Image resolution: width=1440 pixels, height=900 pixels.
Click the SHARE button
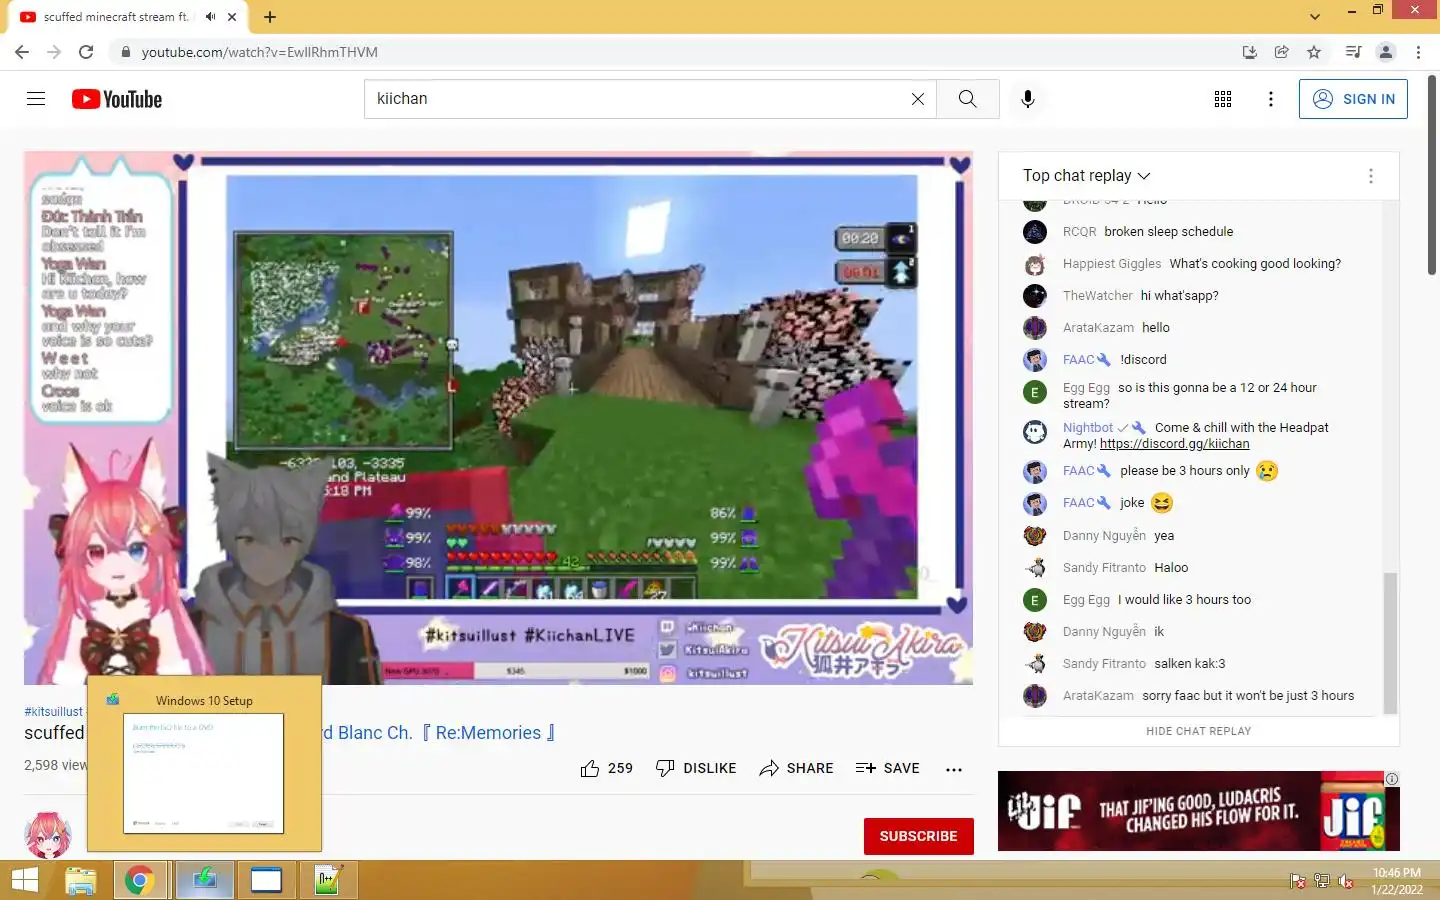point(796,768)
